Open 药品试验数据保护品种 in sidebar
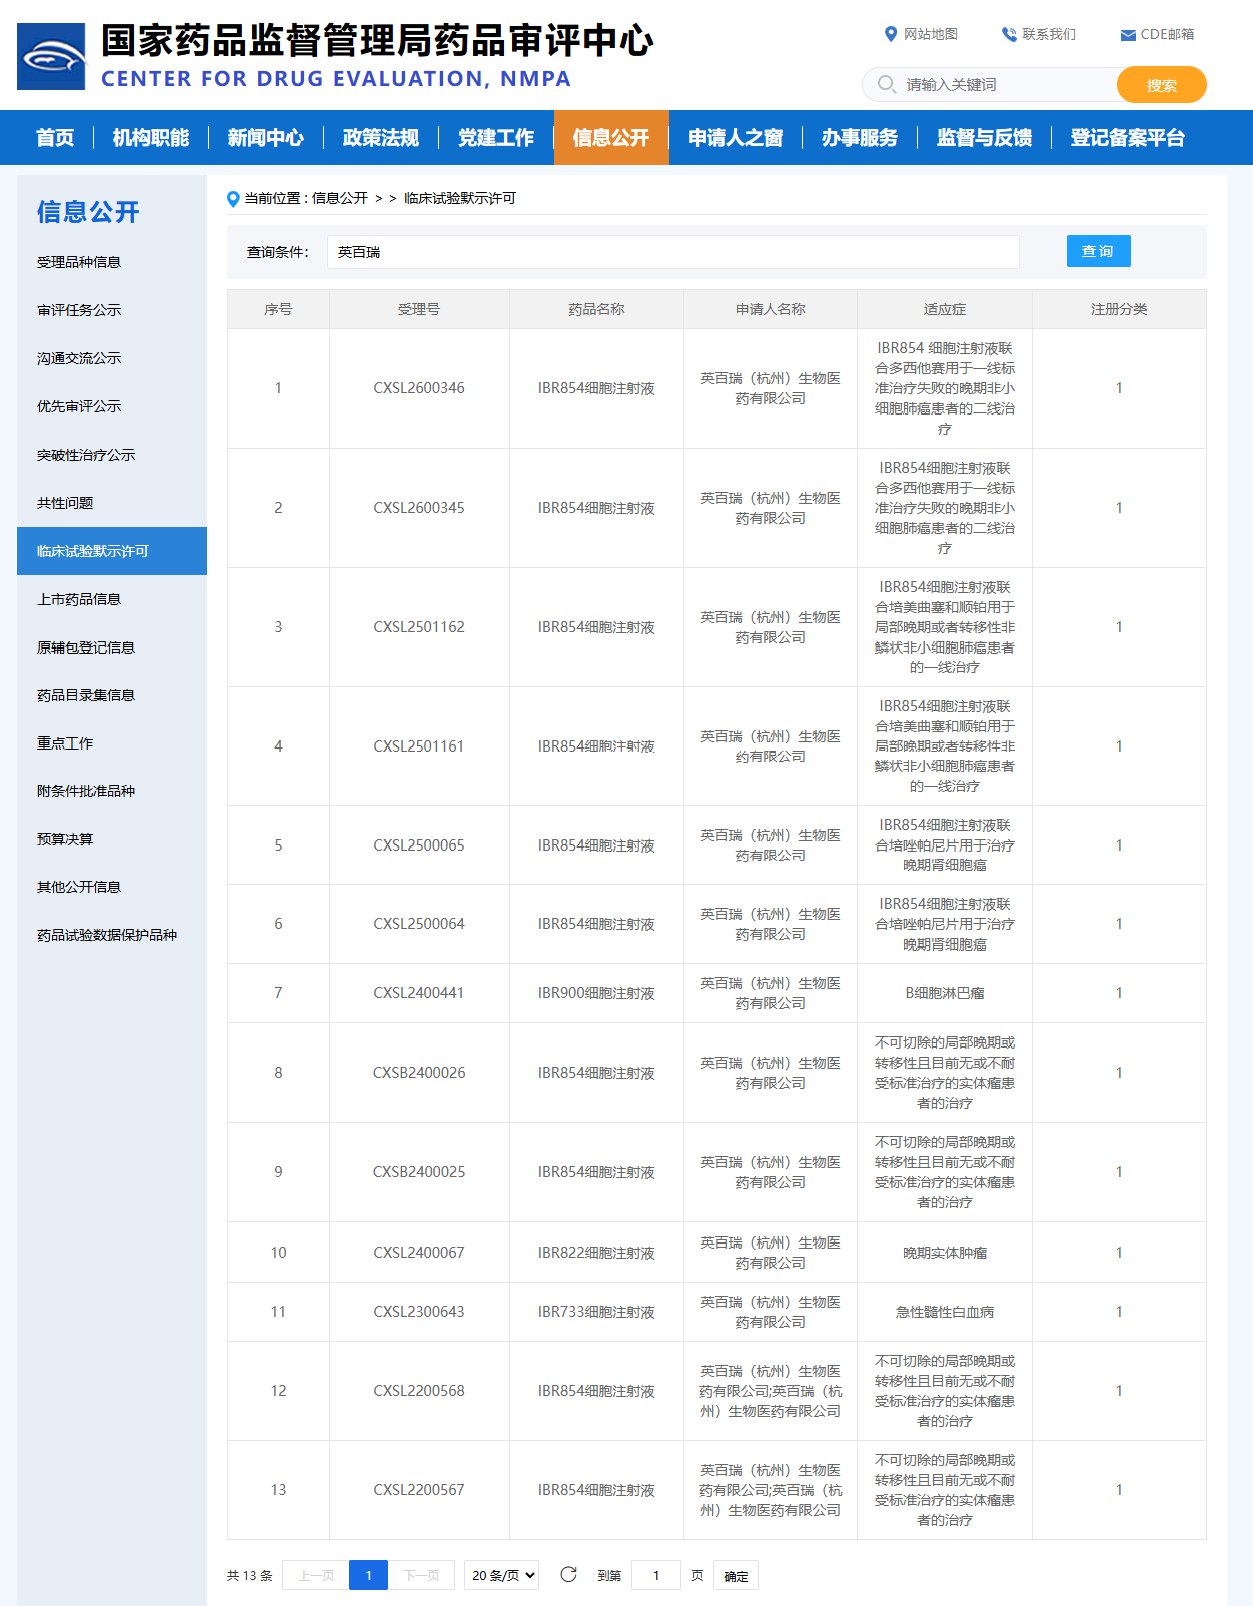This screenshot has width=1253, height=1606. pyautogui.click(x=107, y=935)
